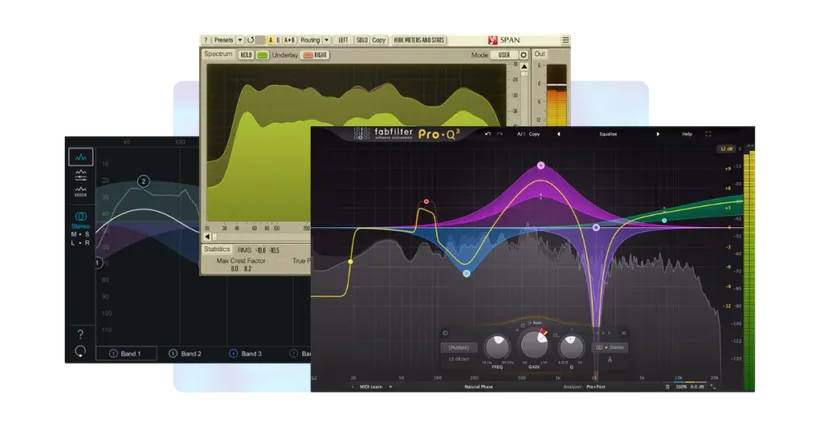This screenshot has height=430, width=840.
Task: Click the green spectrum color swatch in SPAN
Action: click(x=262, y=55)
